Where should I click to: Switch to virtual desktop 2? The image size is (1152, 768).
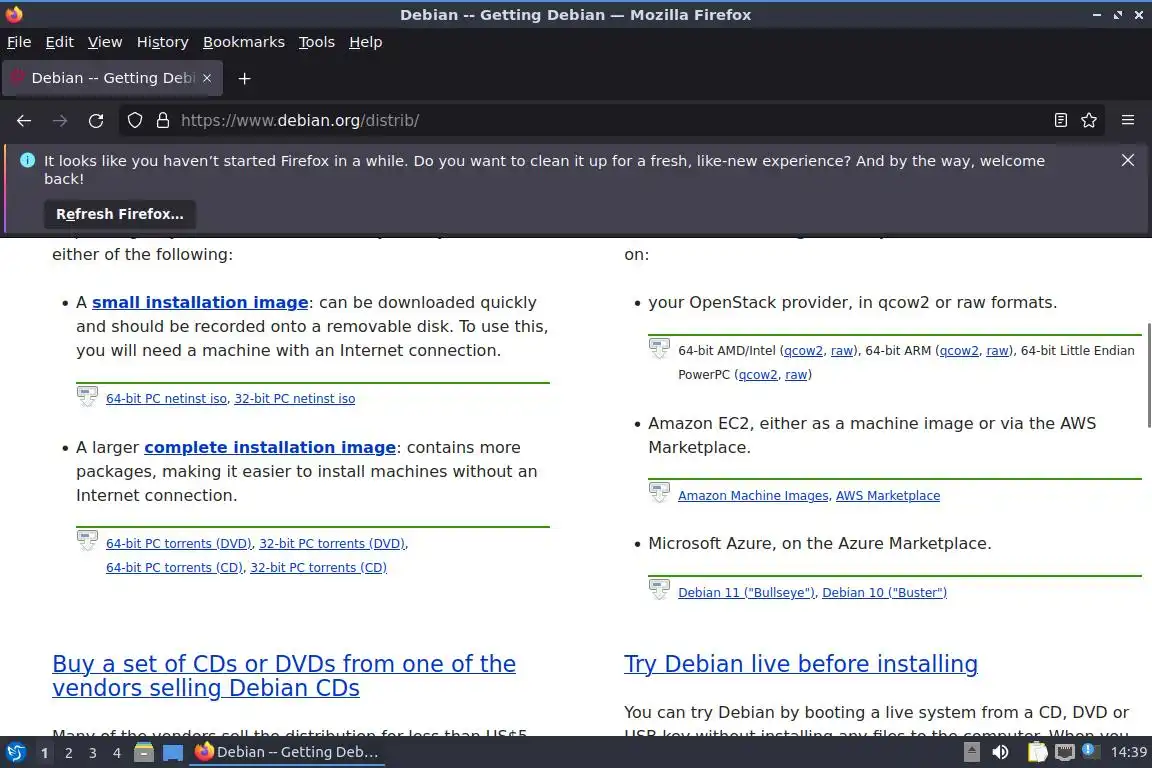68,753
